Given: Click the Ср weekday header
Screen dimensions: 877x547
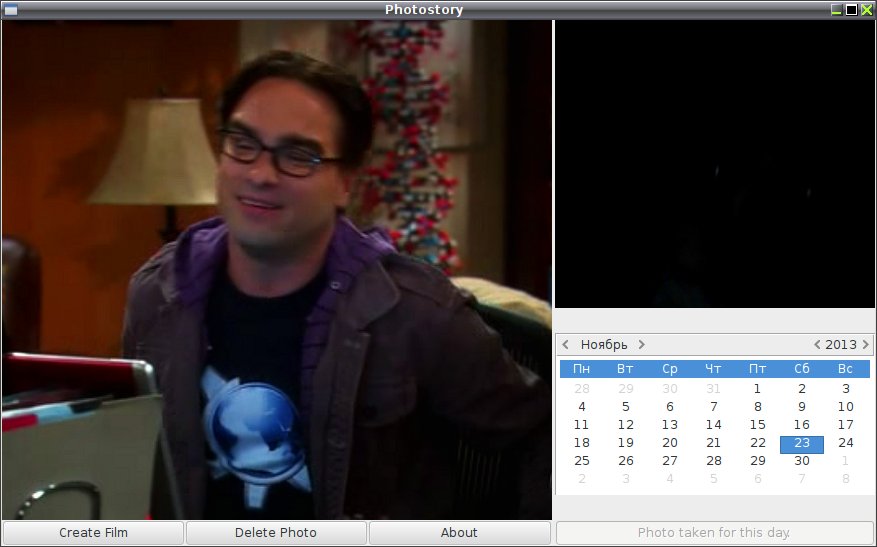Looking at the screenshot, I should click(x=669, y=369).
